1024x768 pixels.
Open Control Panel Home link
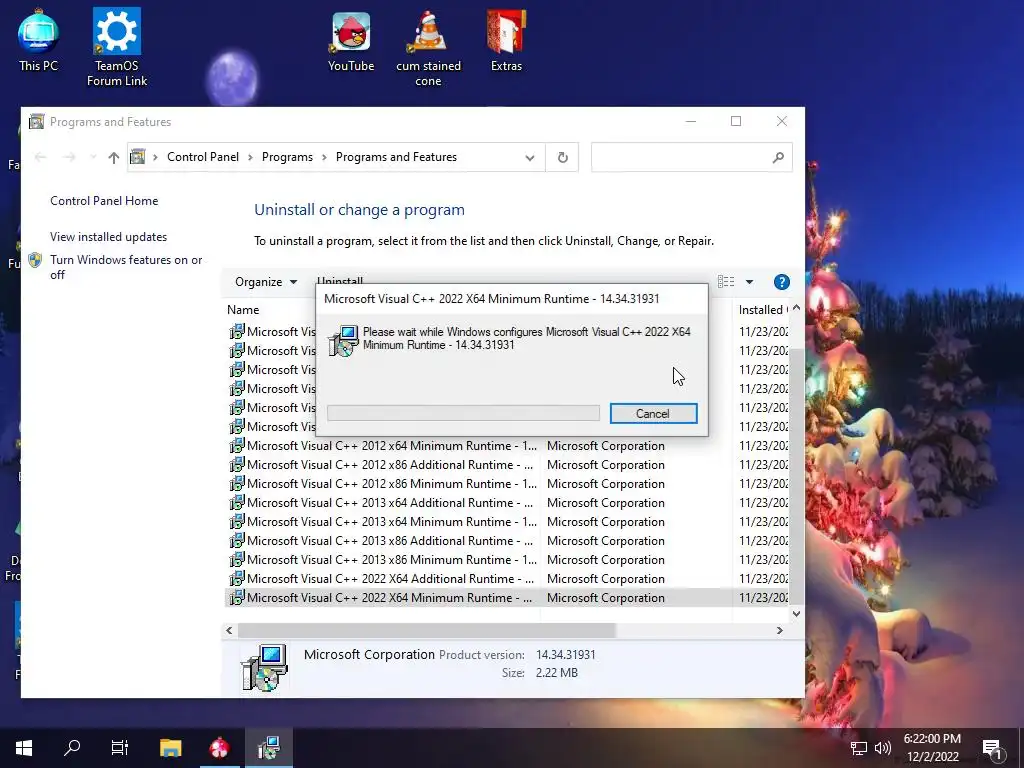[x=104, y=200]
